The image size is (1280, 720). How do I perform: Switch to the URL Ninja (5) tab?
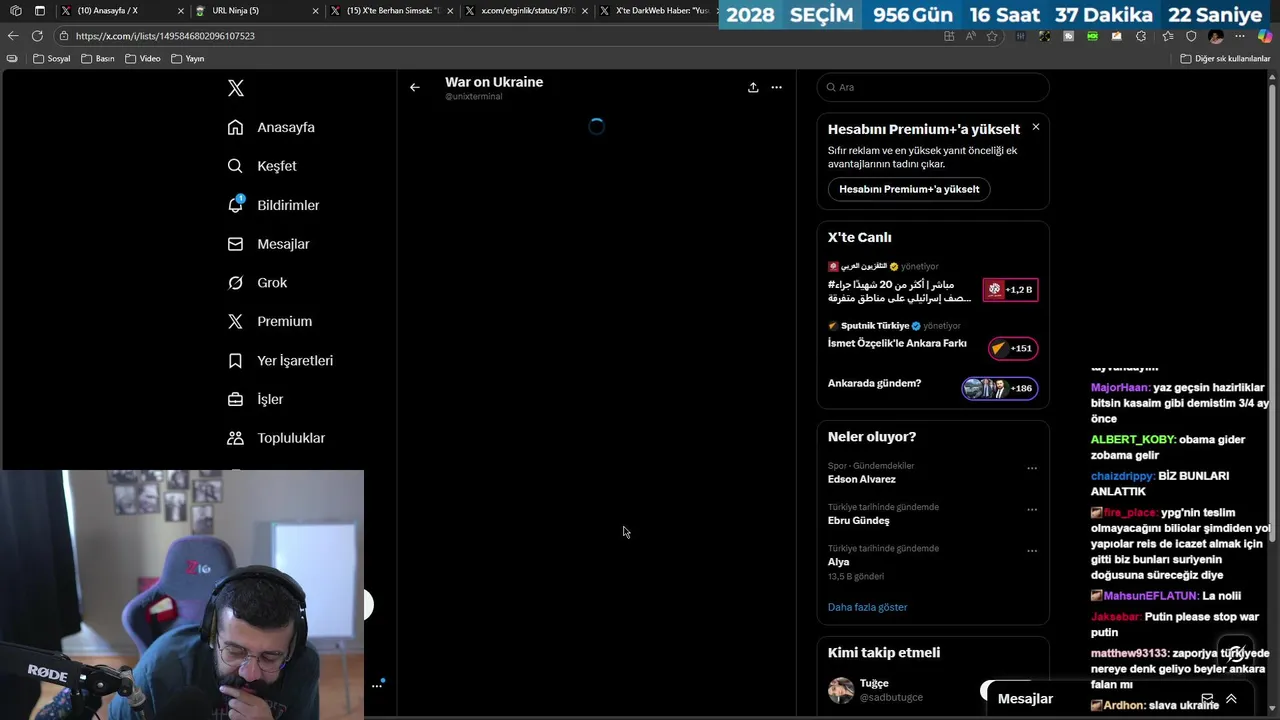coord(256,10)
